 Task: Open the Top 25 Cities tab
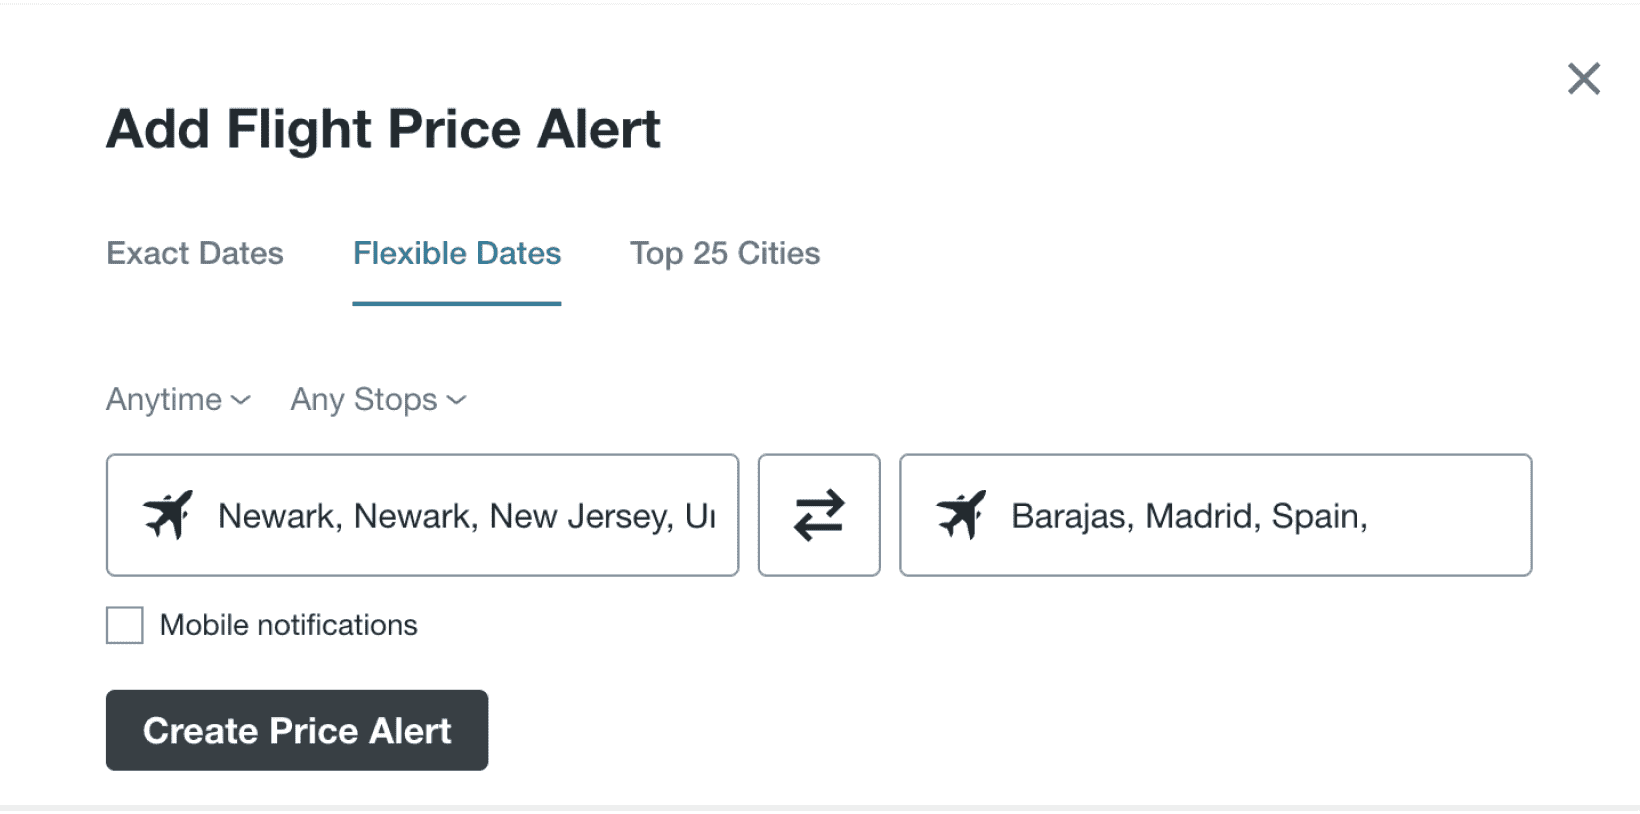click(x=725, y=253)
